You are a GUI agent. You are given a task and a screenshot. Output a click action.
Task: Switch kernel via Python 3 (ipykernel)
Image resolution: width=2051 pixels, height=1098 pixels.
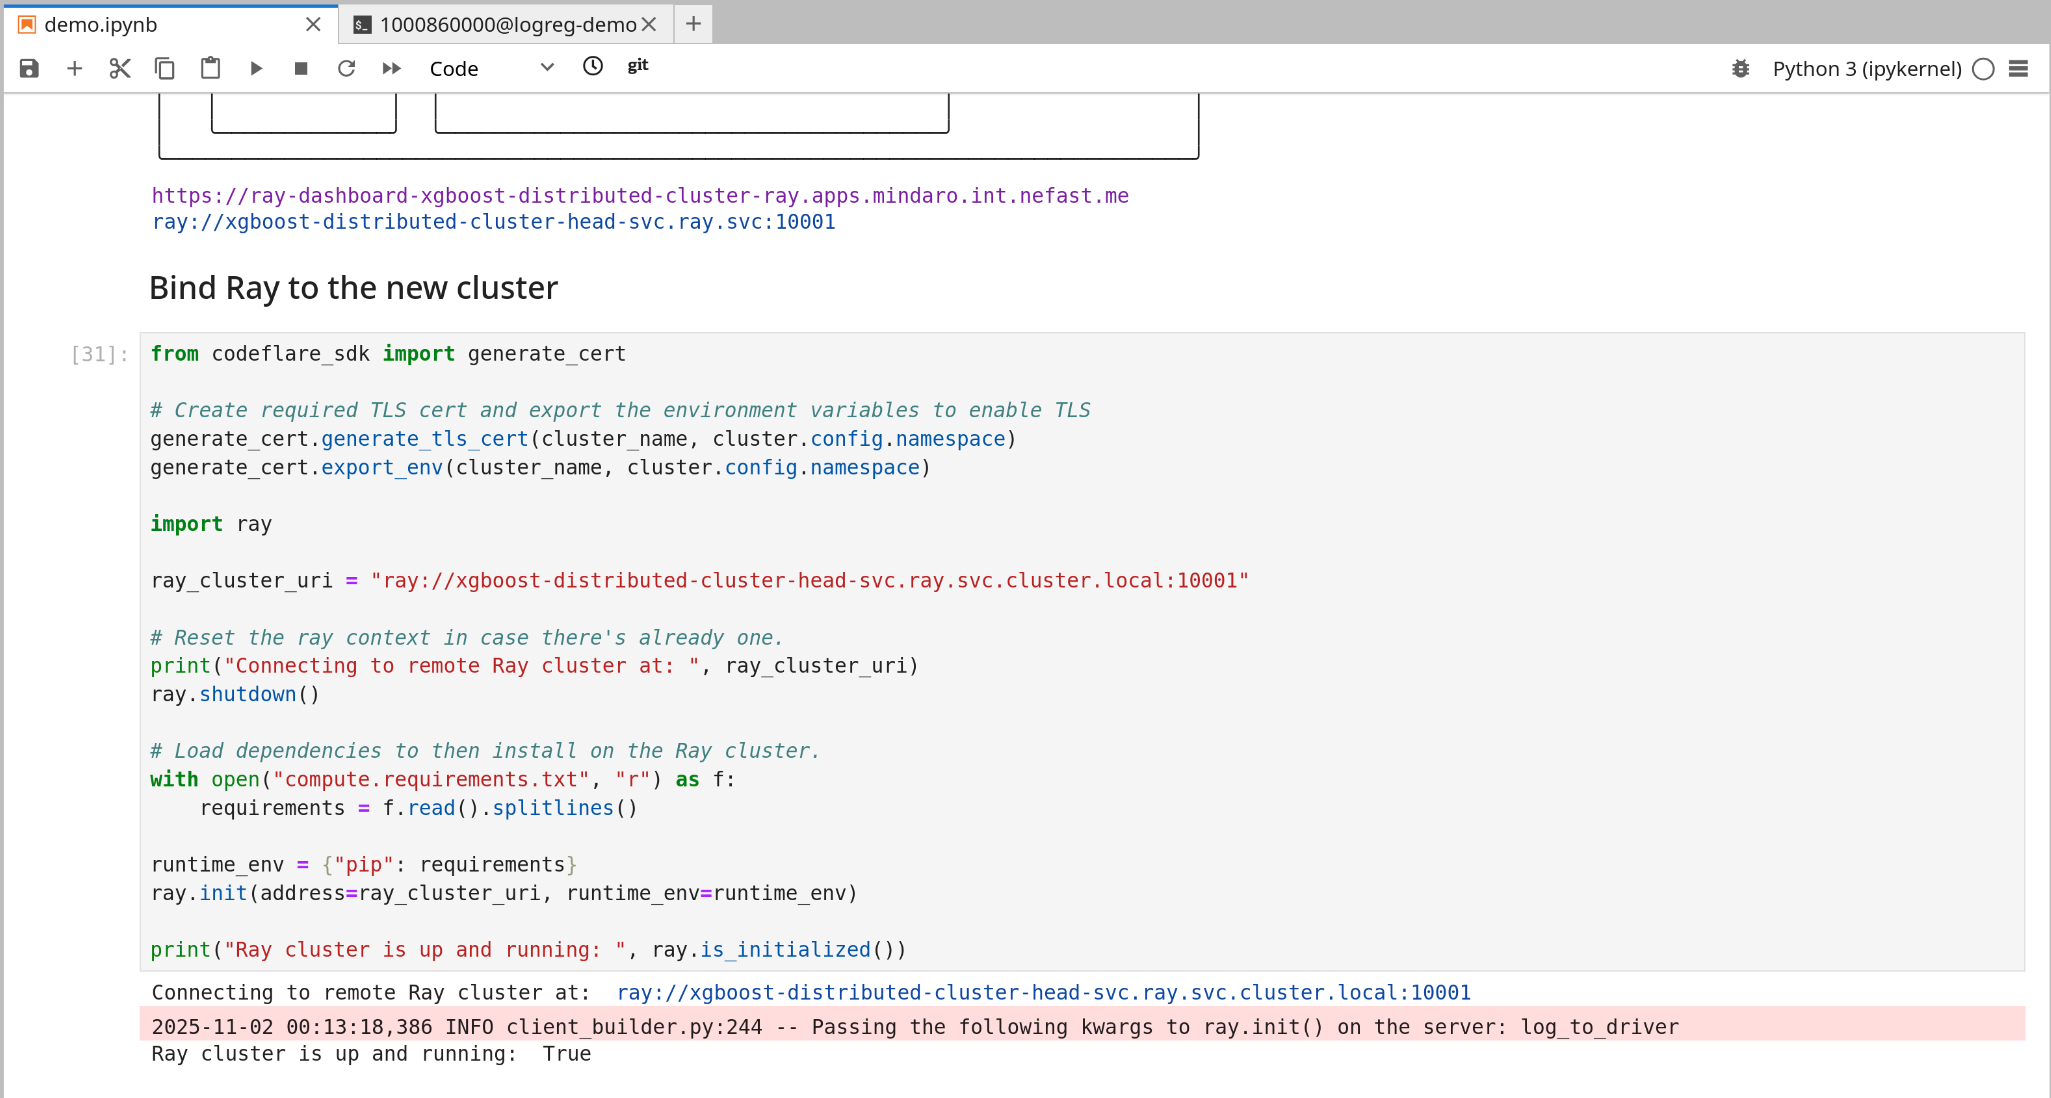tap(1867, 68)
